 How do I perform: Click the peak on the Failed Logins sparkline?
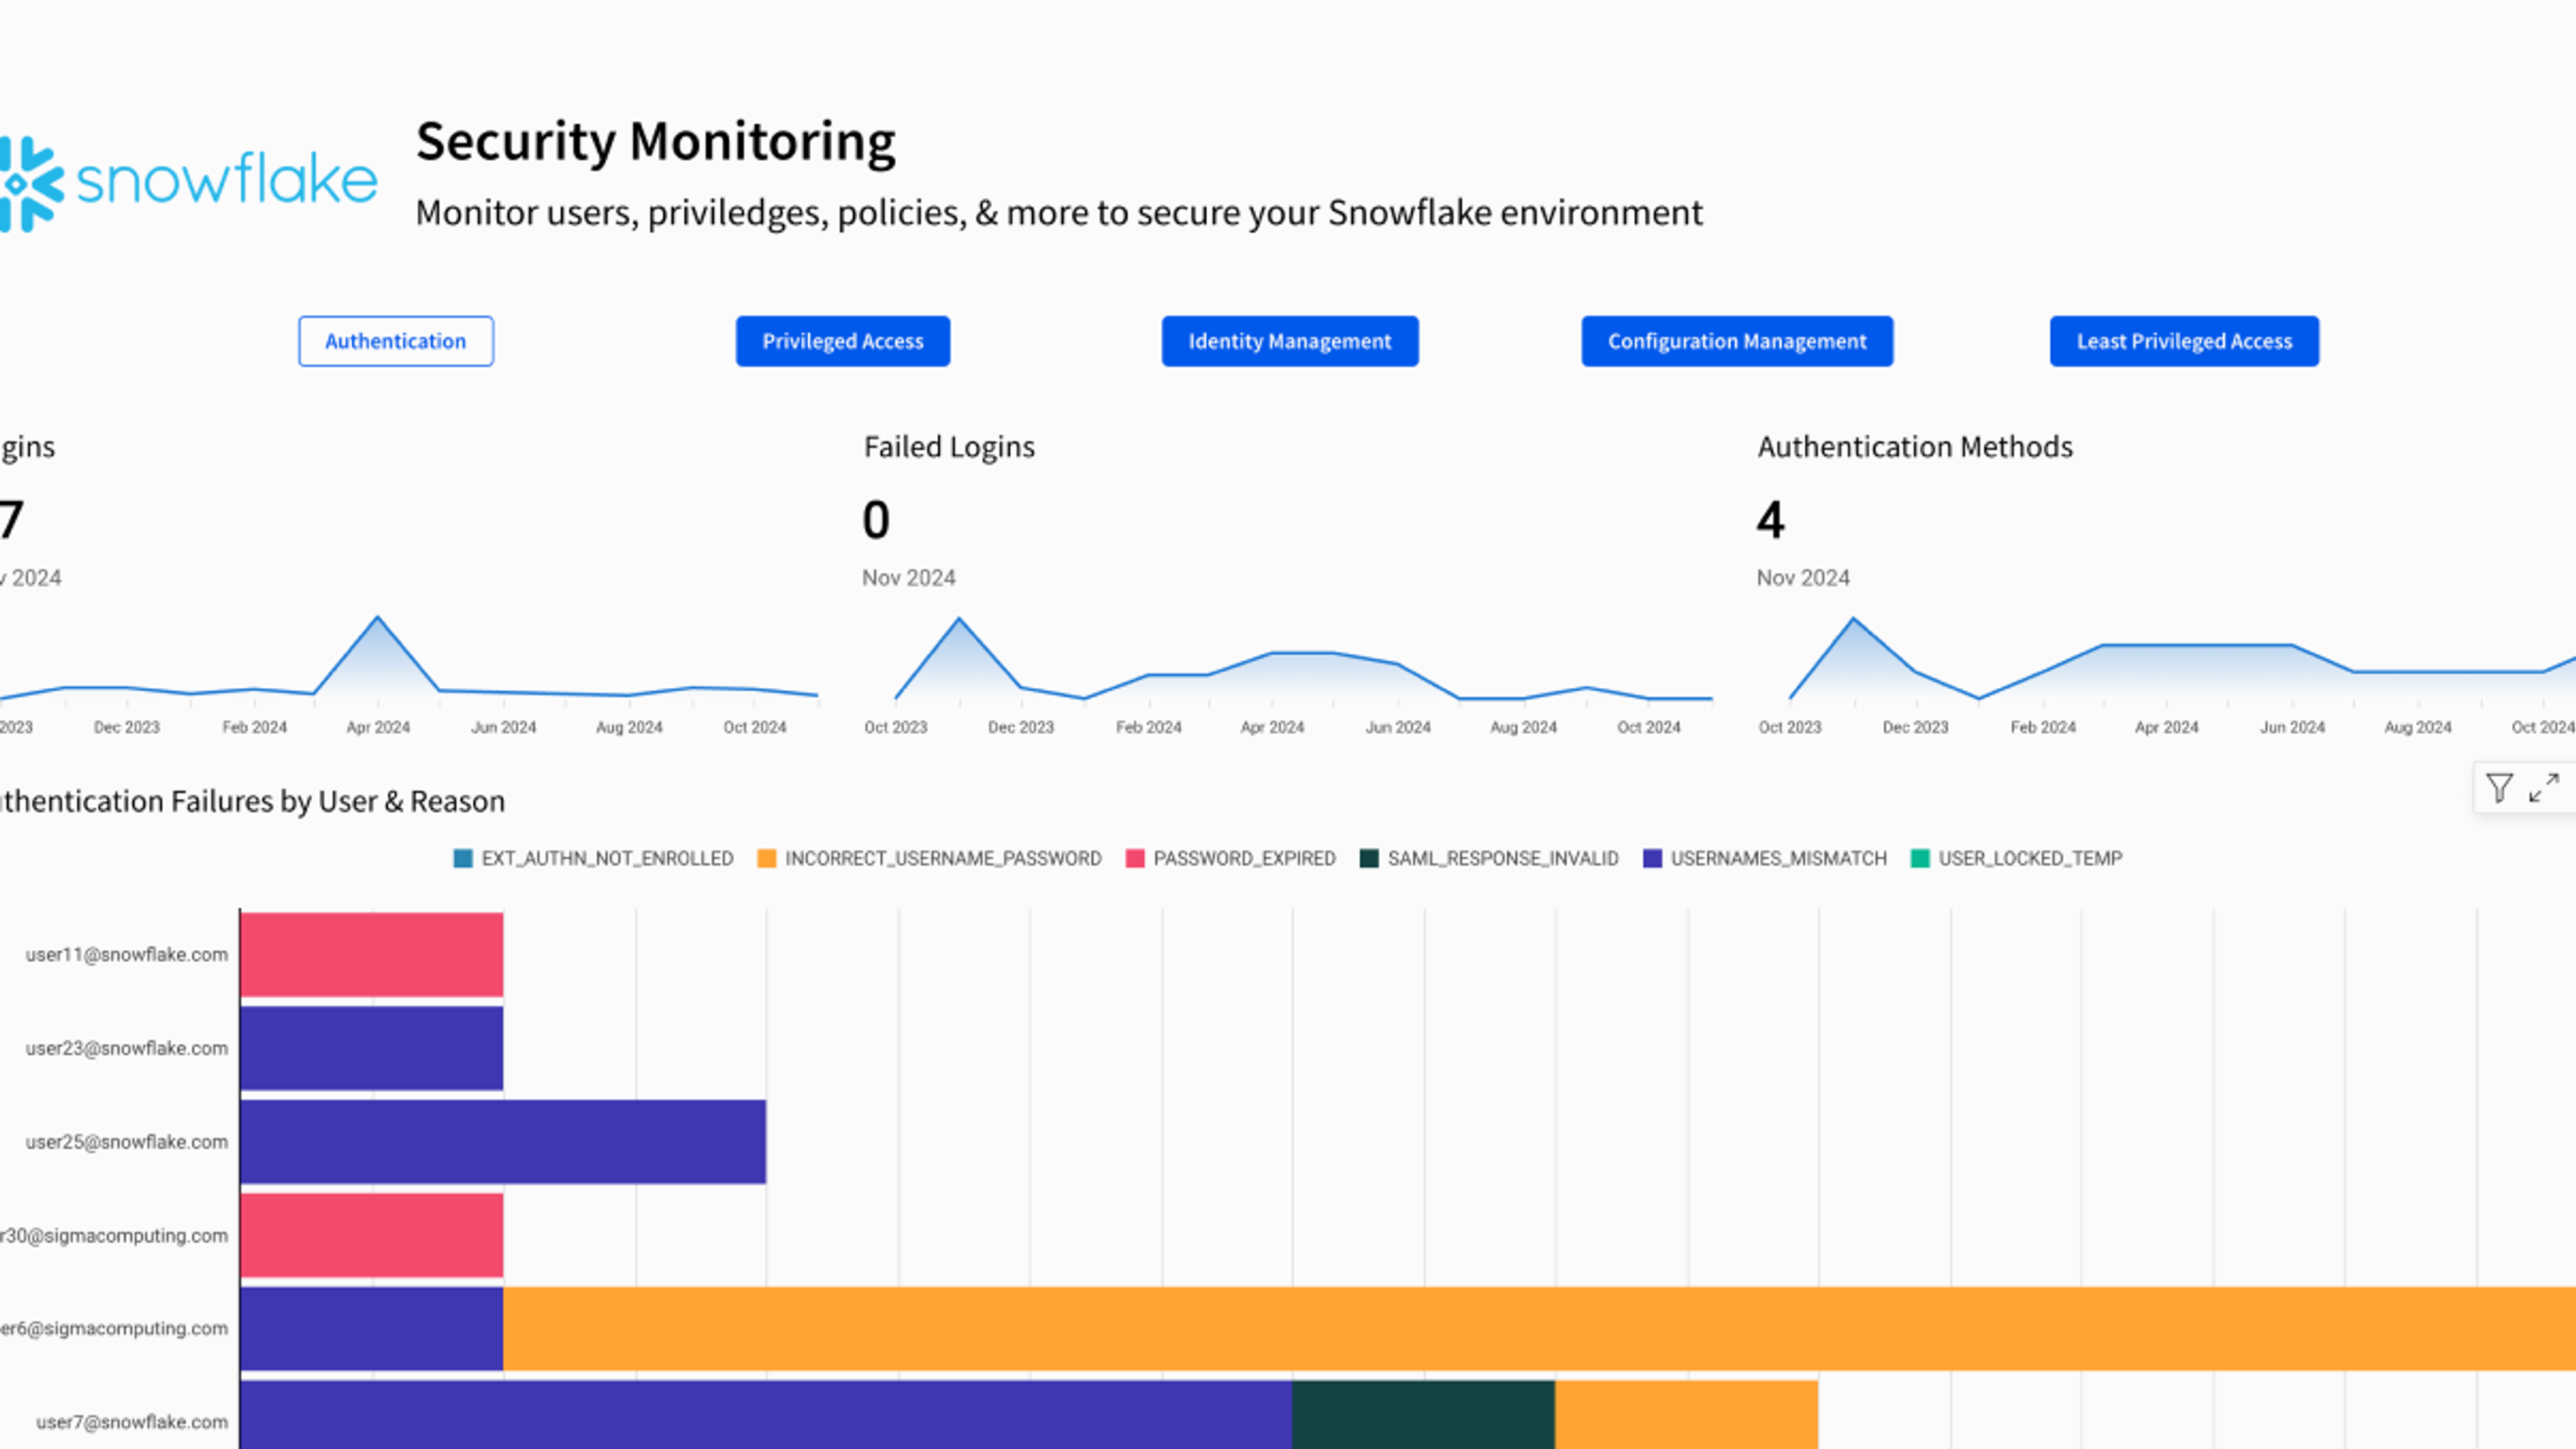tap(959, 619)
